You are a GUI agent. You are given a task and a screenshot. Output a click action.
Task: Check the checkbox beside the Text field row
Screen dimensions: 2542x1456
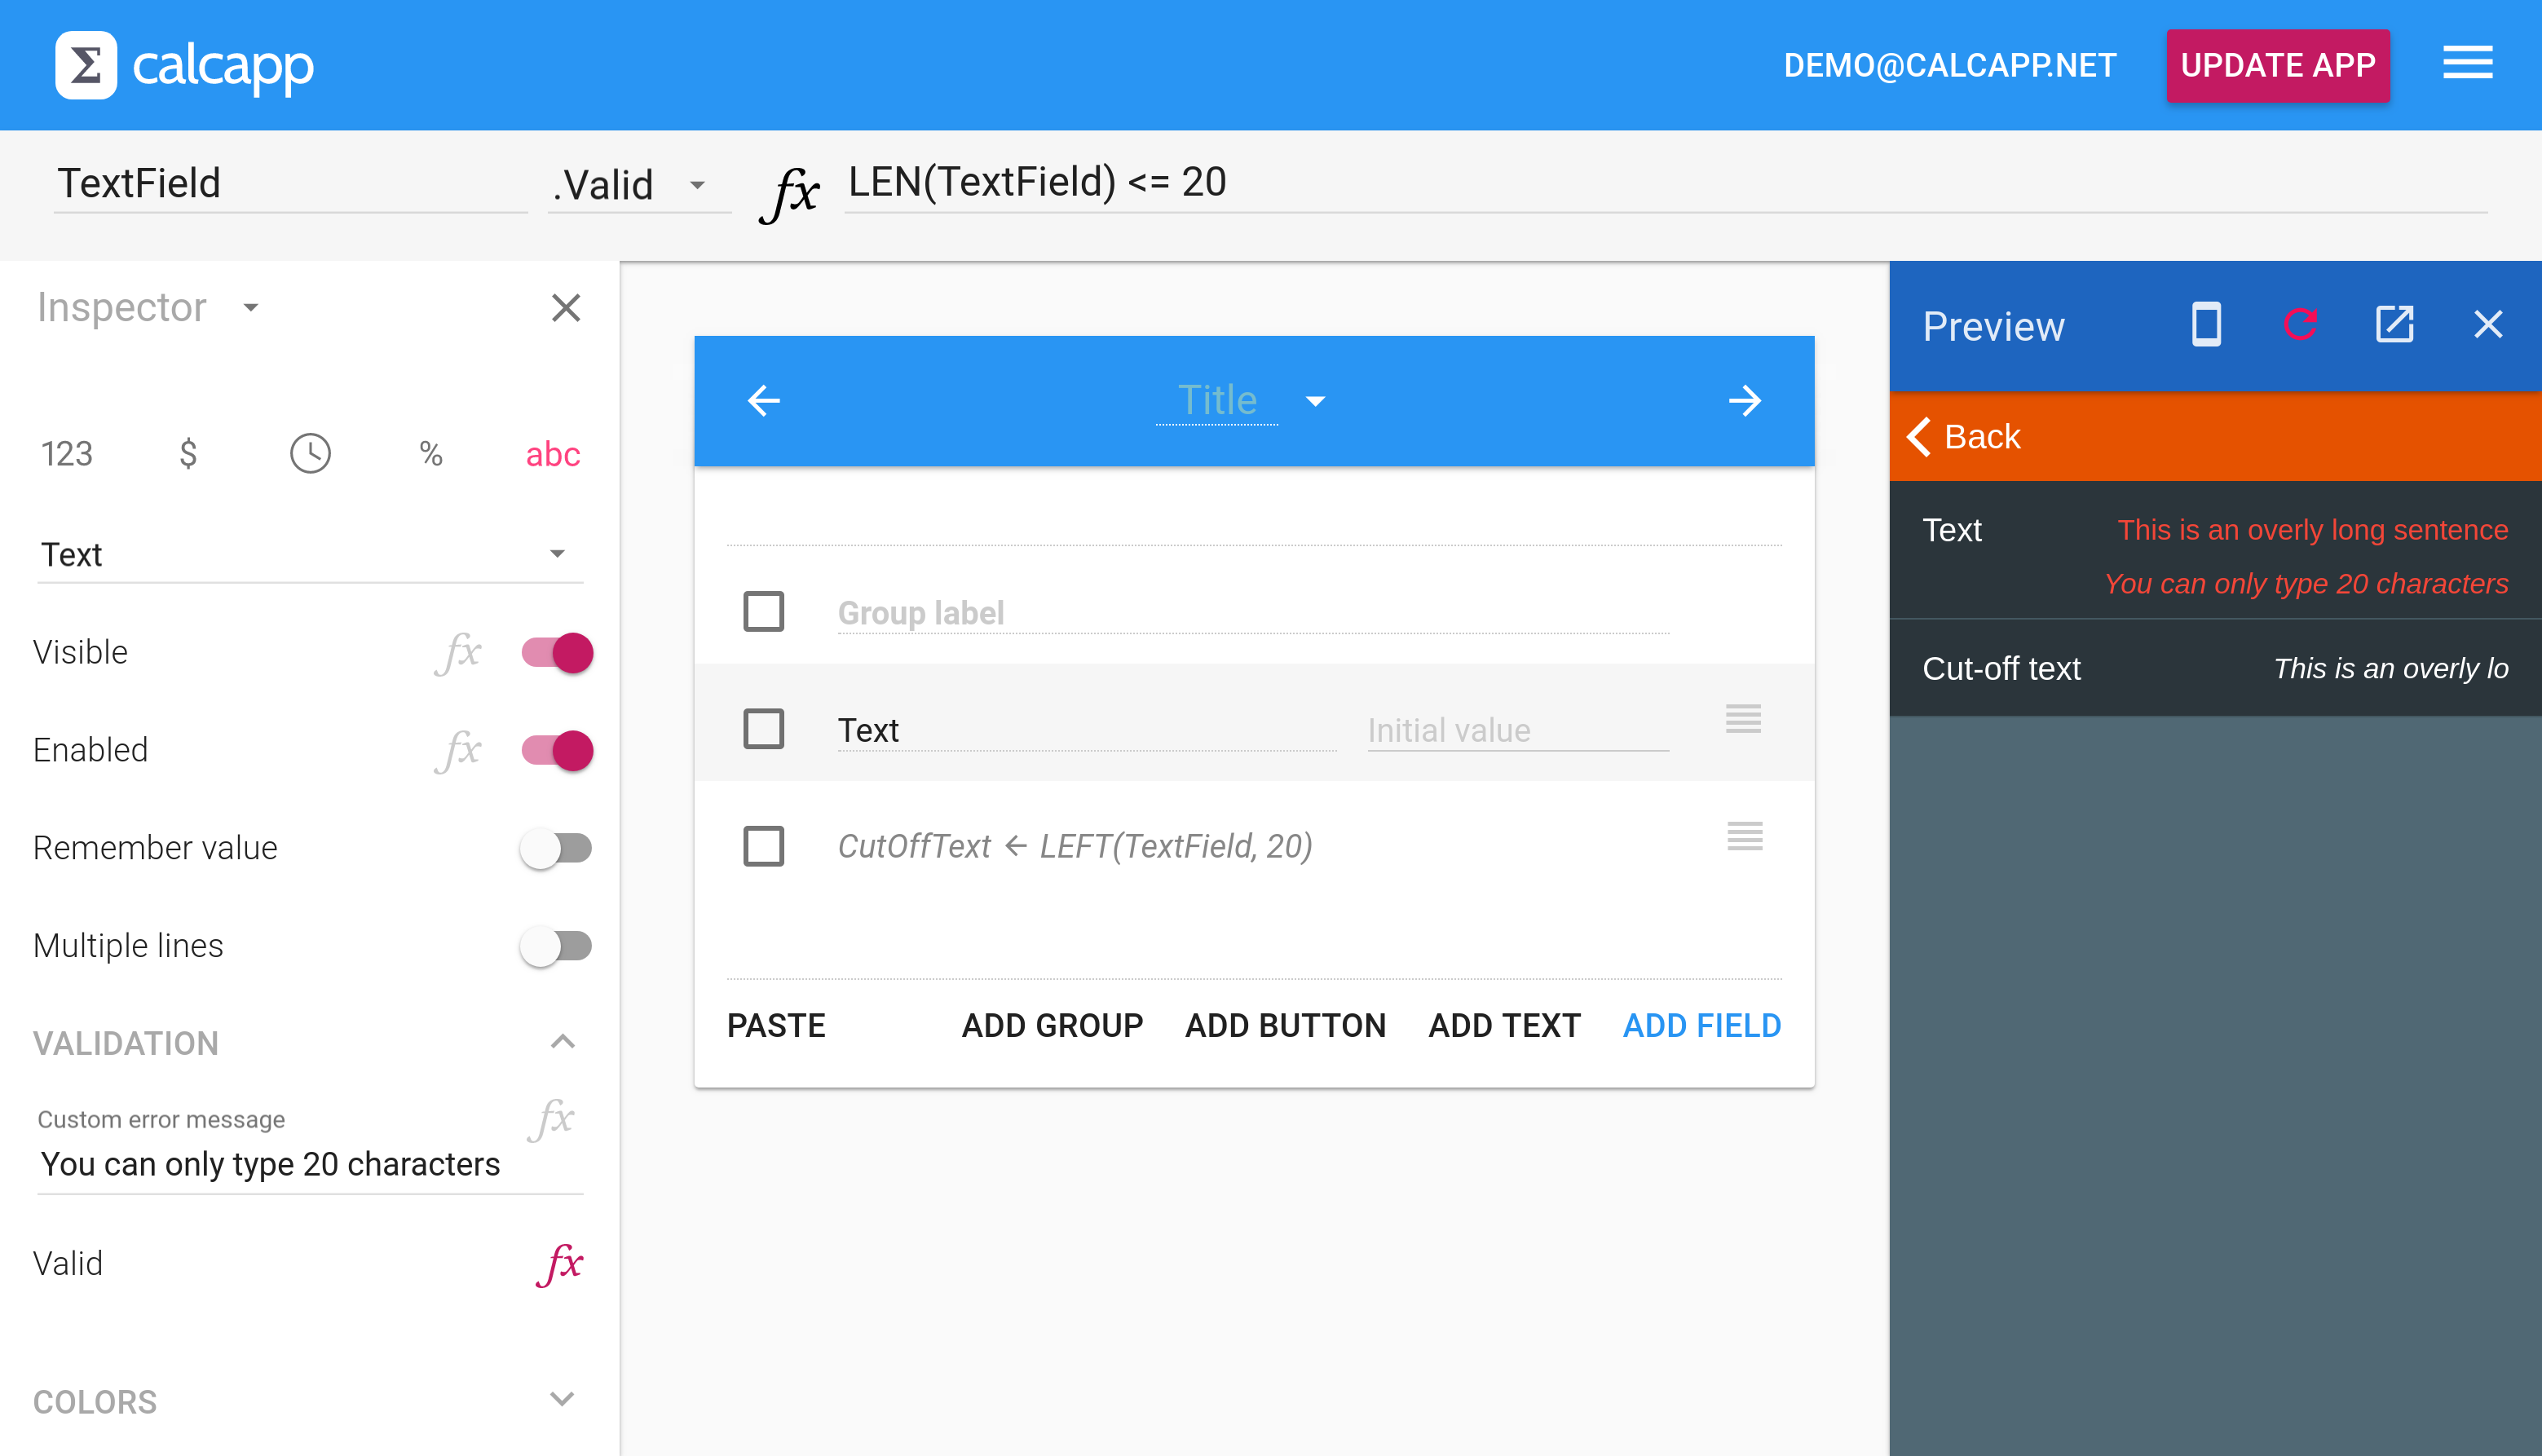tap(763, 730)
